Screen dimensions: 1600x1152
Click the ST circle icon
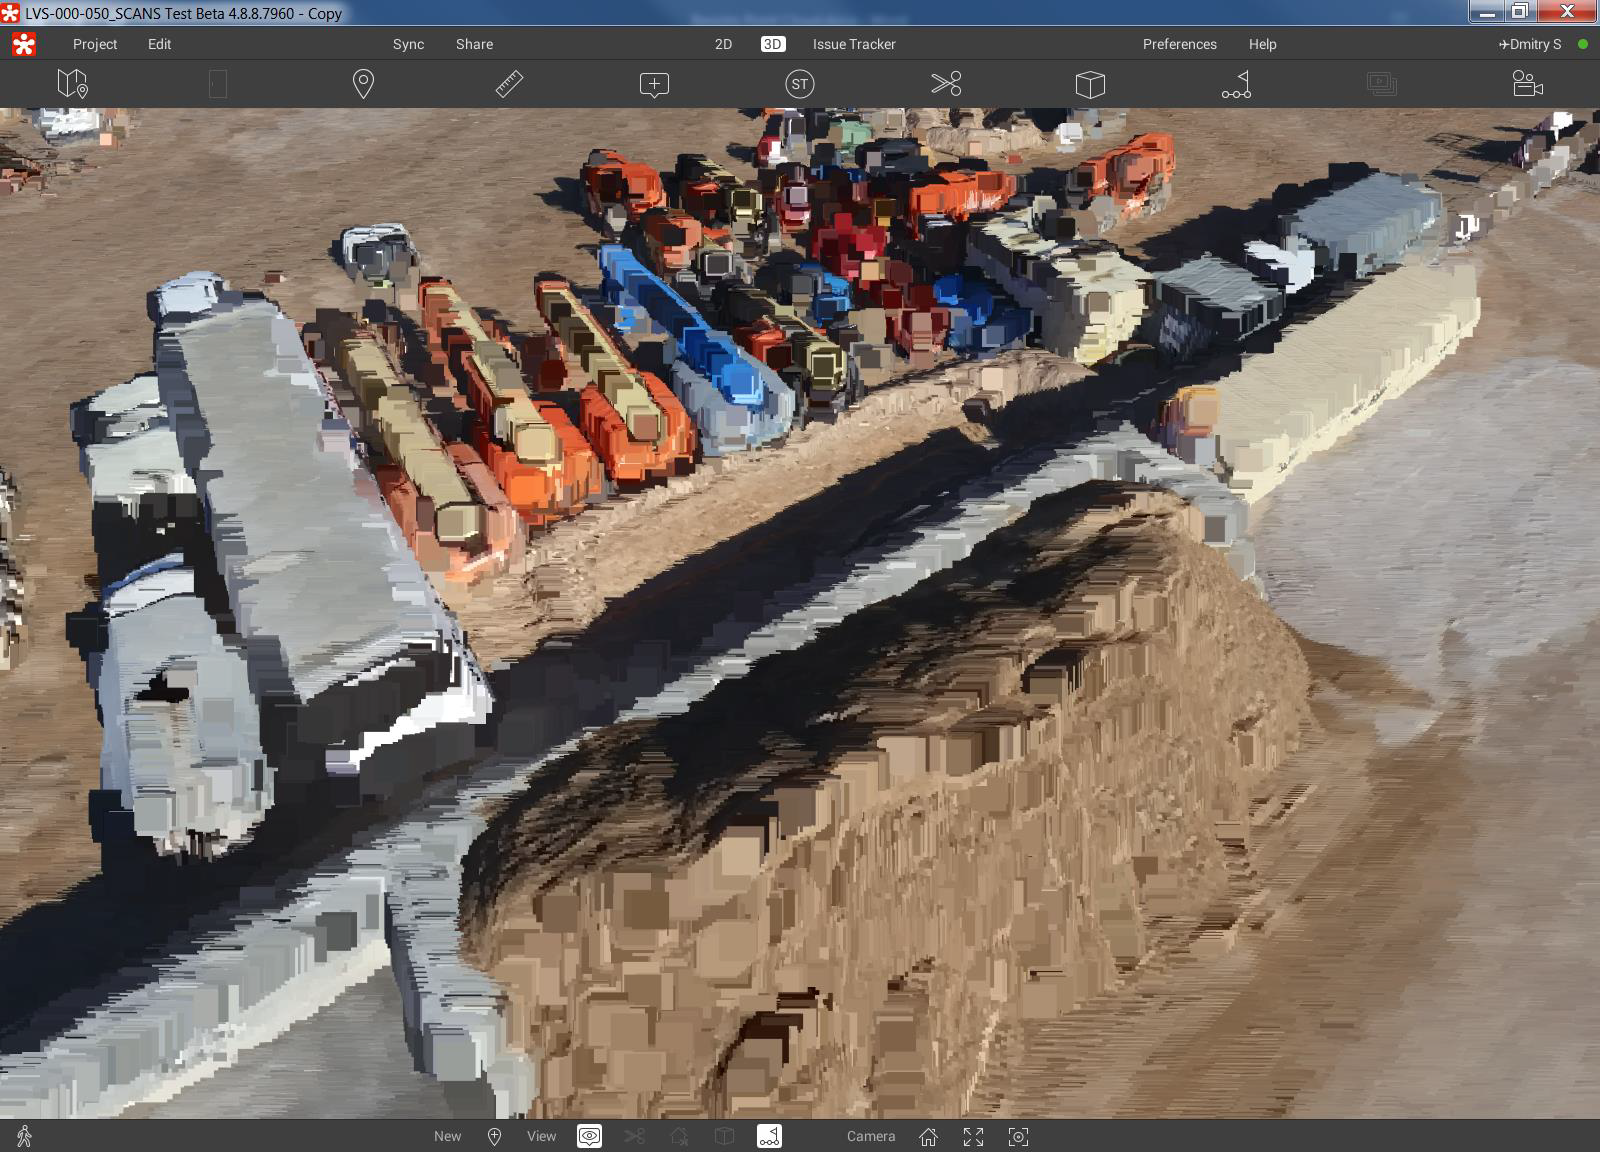click(799, 84)
